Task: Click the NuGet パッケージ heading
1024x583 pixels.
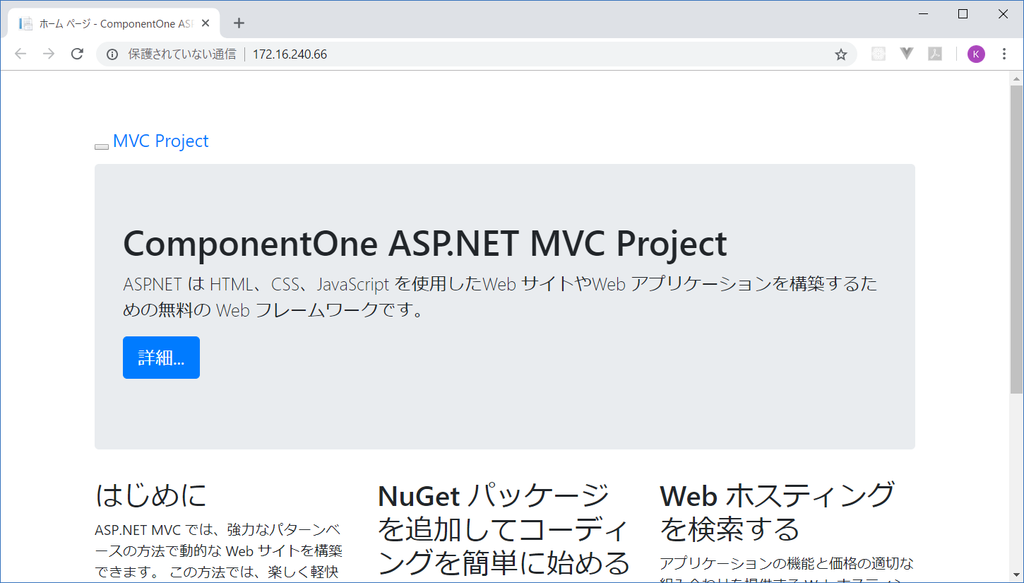Action: 504,529
